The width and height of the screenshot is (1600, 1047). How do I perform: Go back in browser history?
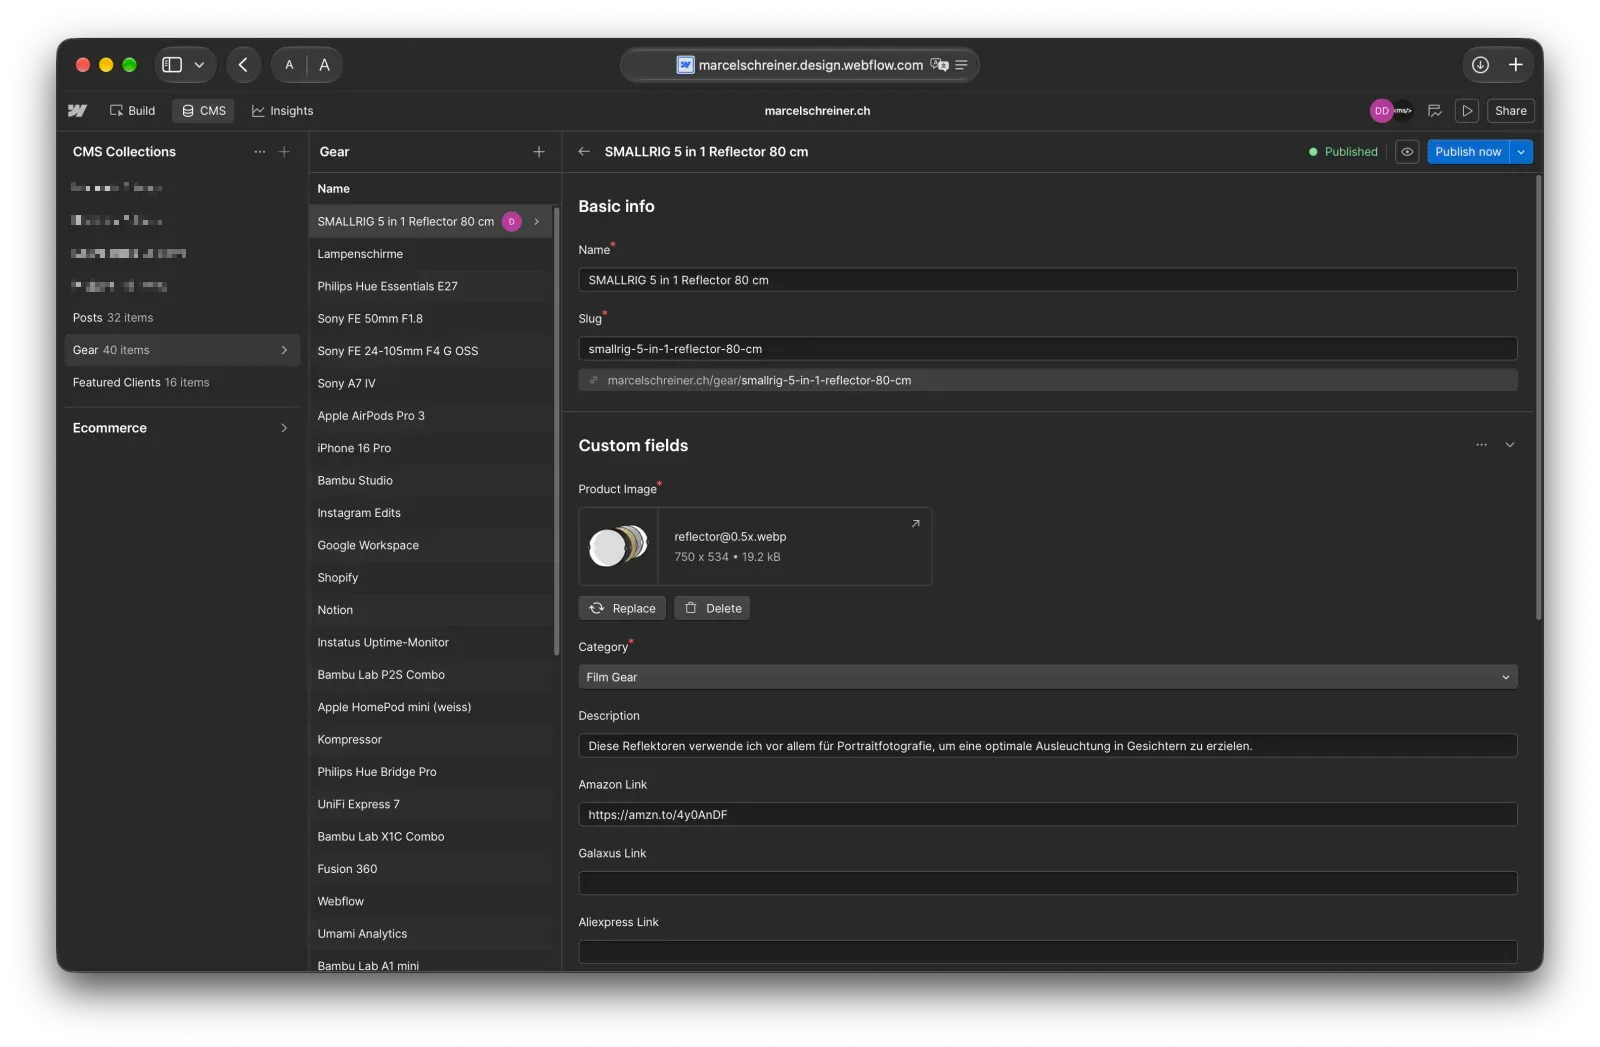click(243, 65)
